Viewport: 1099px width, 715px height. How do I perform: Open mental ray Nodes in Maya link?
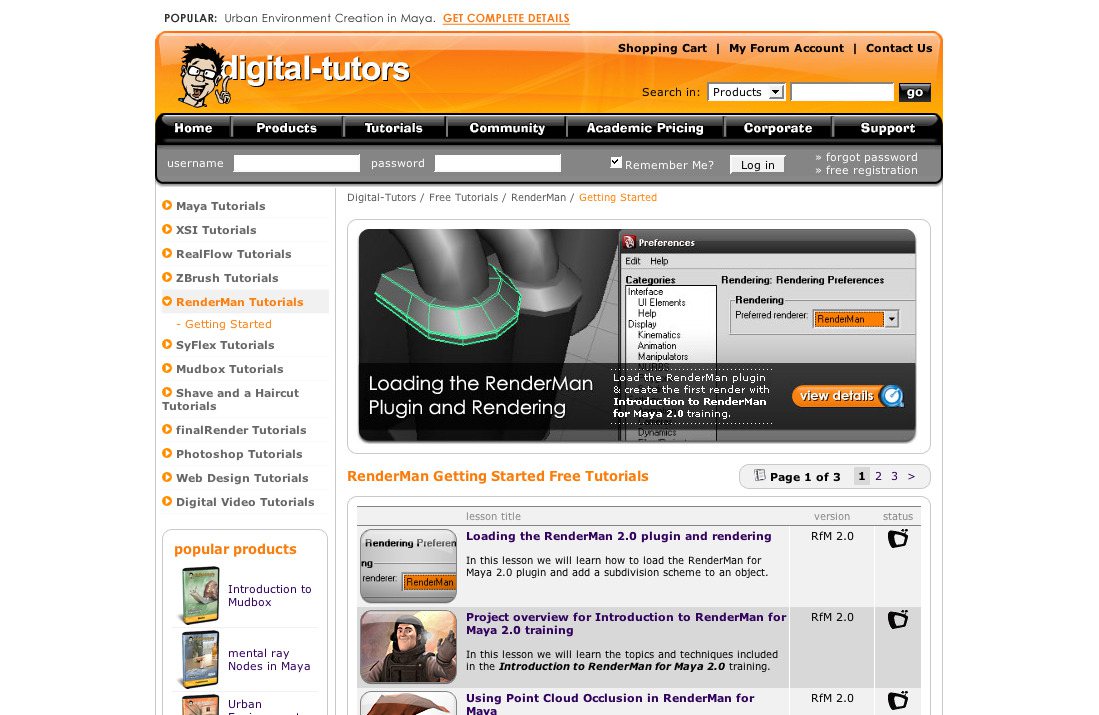click(x=269, y=660)
